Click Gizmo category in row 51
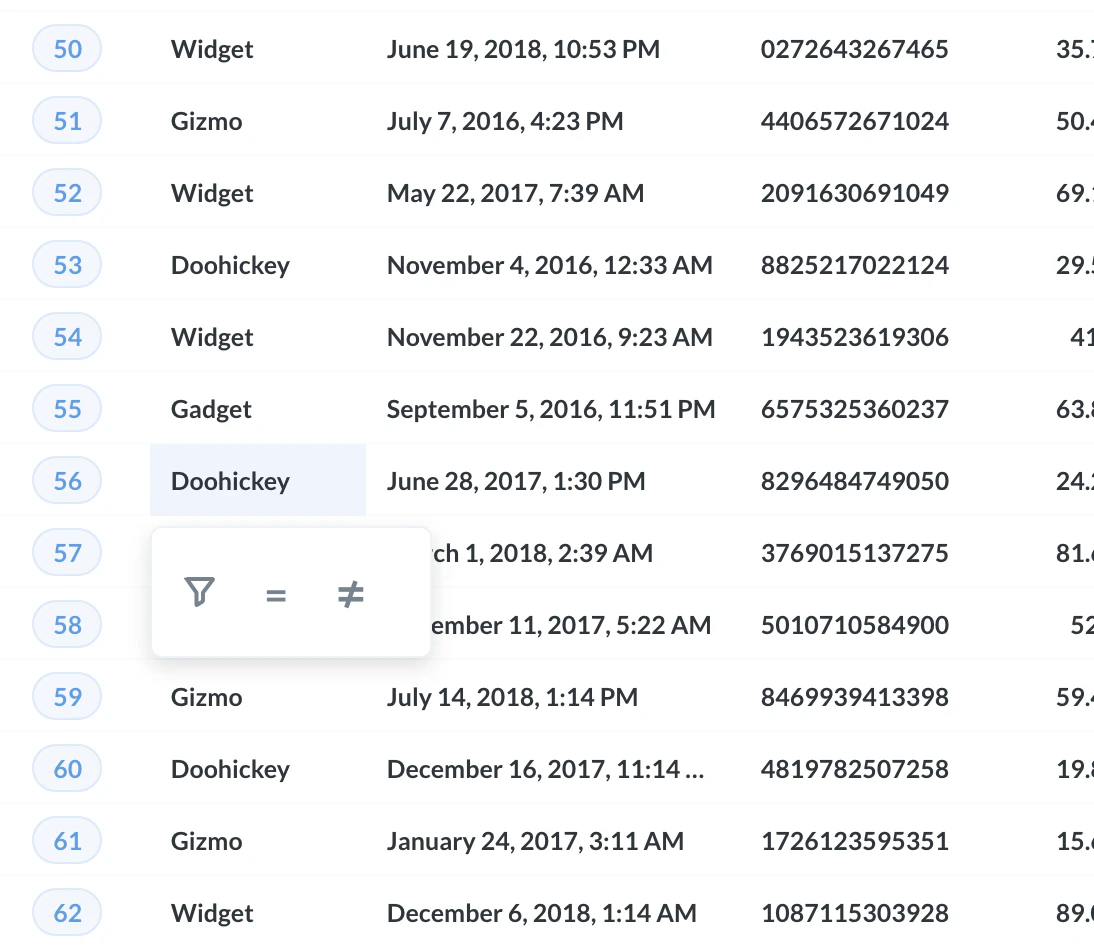The image size is (1094, 946). (207, 121)
